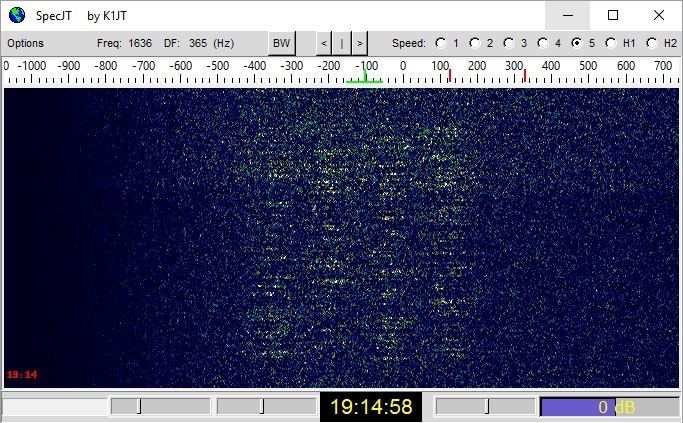Open the Options menu
The height and width of the screenshot is (423, 683).
pyautogui.click(x=25, y=43)
